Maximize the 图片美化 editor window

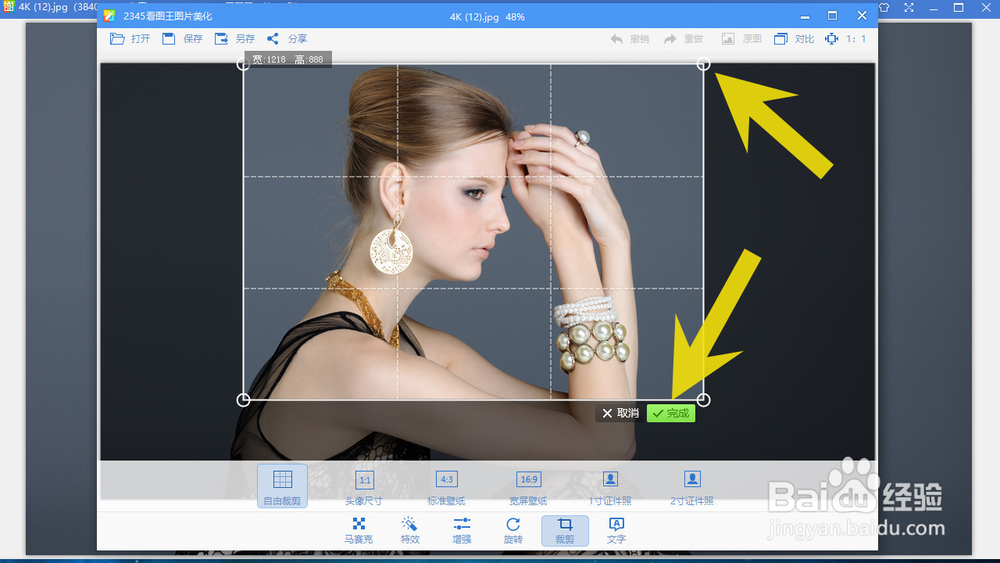(x=832, y=16)
